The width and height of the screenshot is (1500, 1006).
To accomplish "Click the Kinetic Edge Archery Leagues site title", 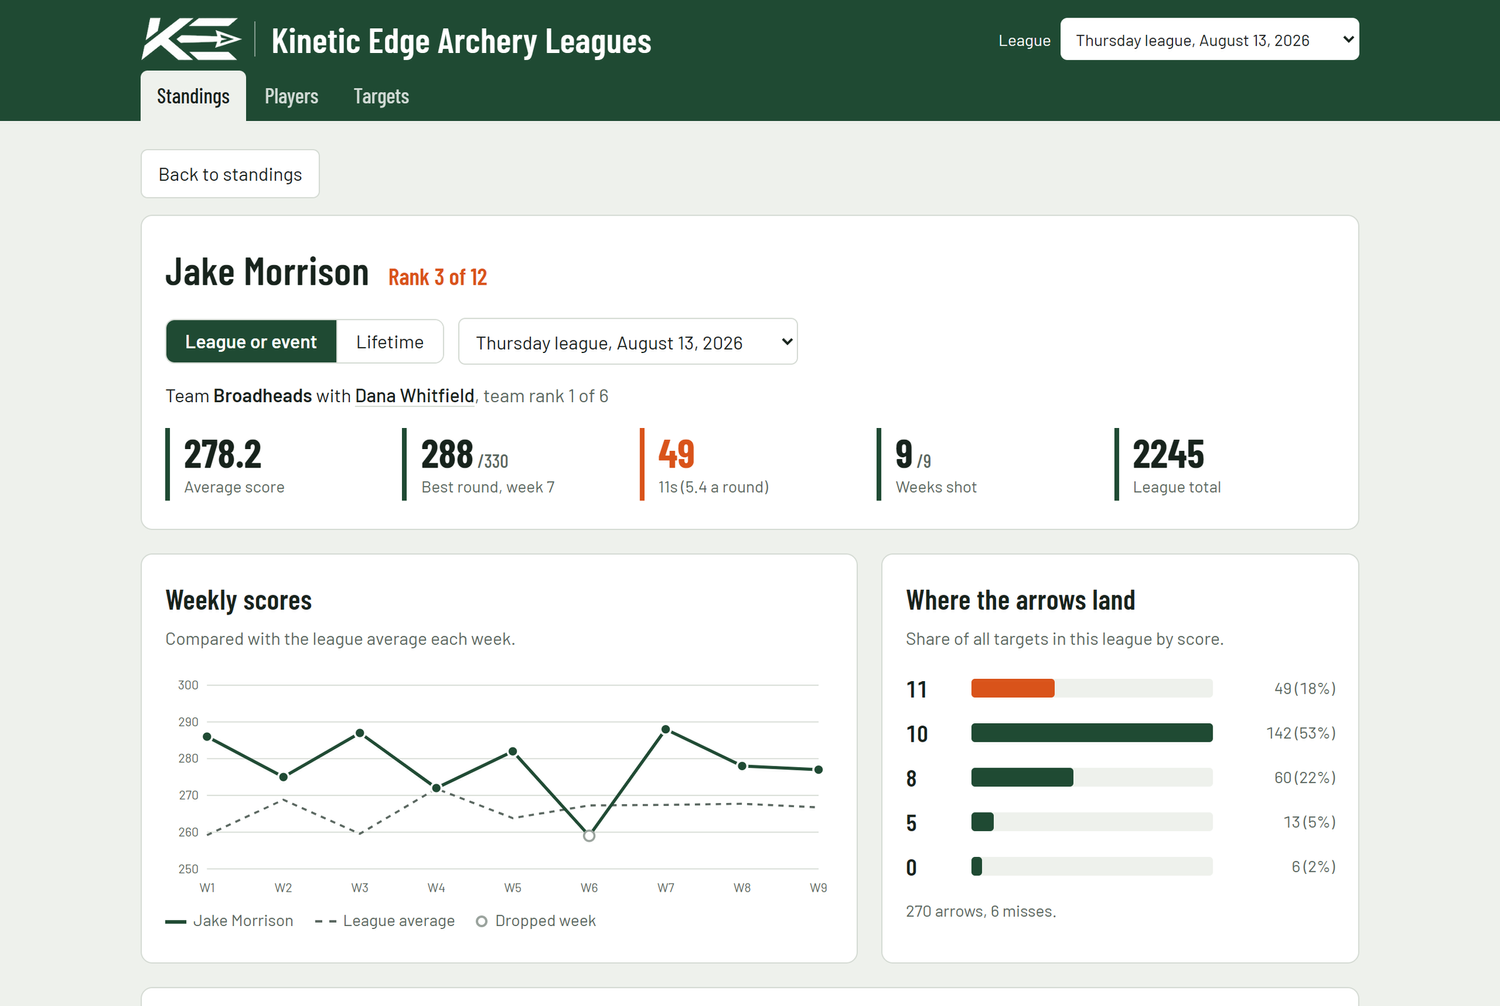I will [x=461, y=41].
